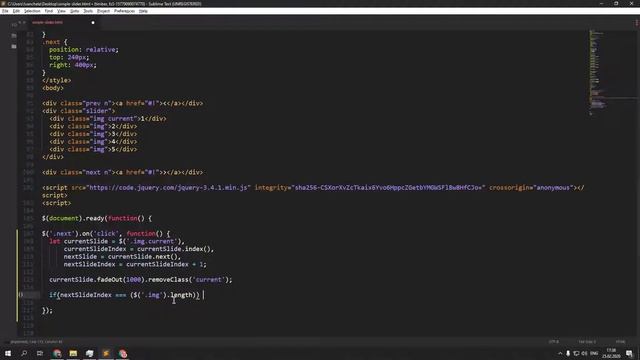Click the microphone tray icon
Viewport: 640px width, 360px height.
568,353
